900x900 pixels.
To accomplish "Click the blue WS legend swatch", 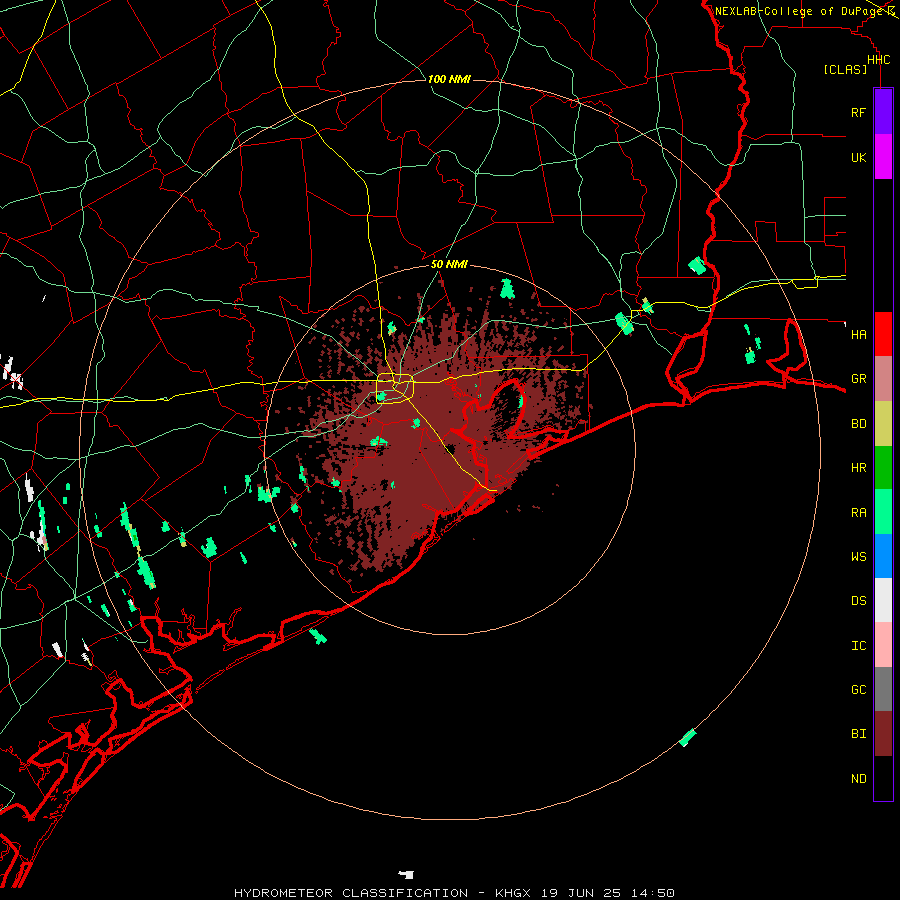I will pos(883,556).
